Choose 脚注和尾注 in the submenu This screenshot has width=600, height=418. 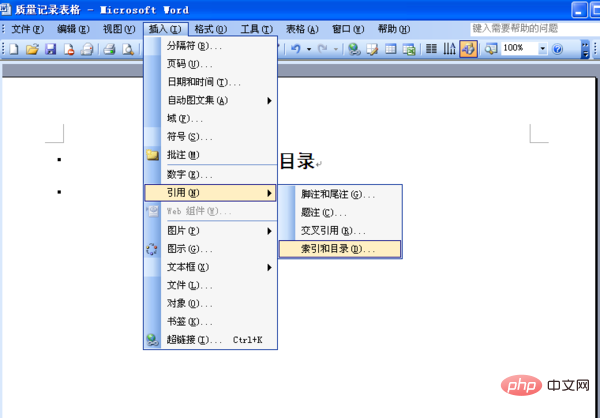338,194
